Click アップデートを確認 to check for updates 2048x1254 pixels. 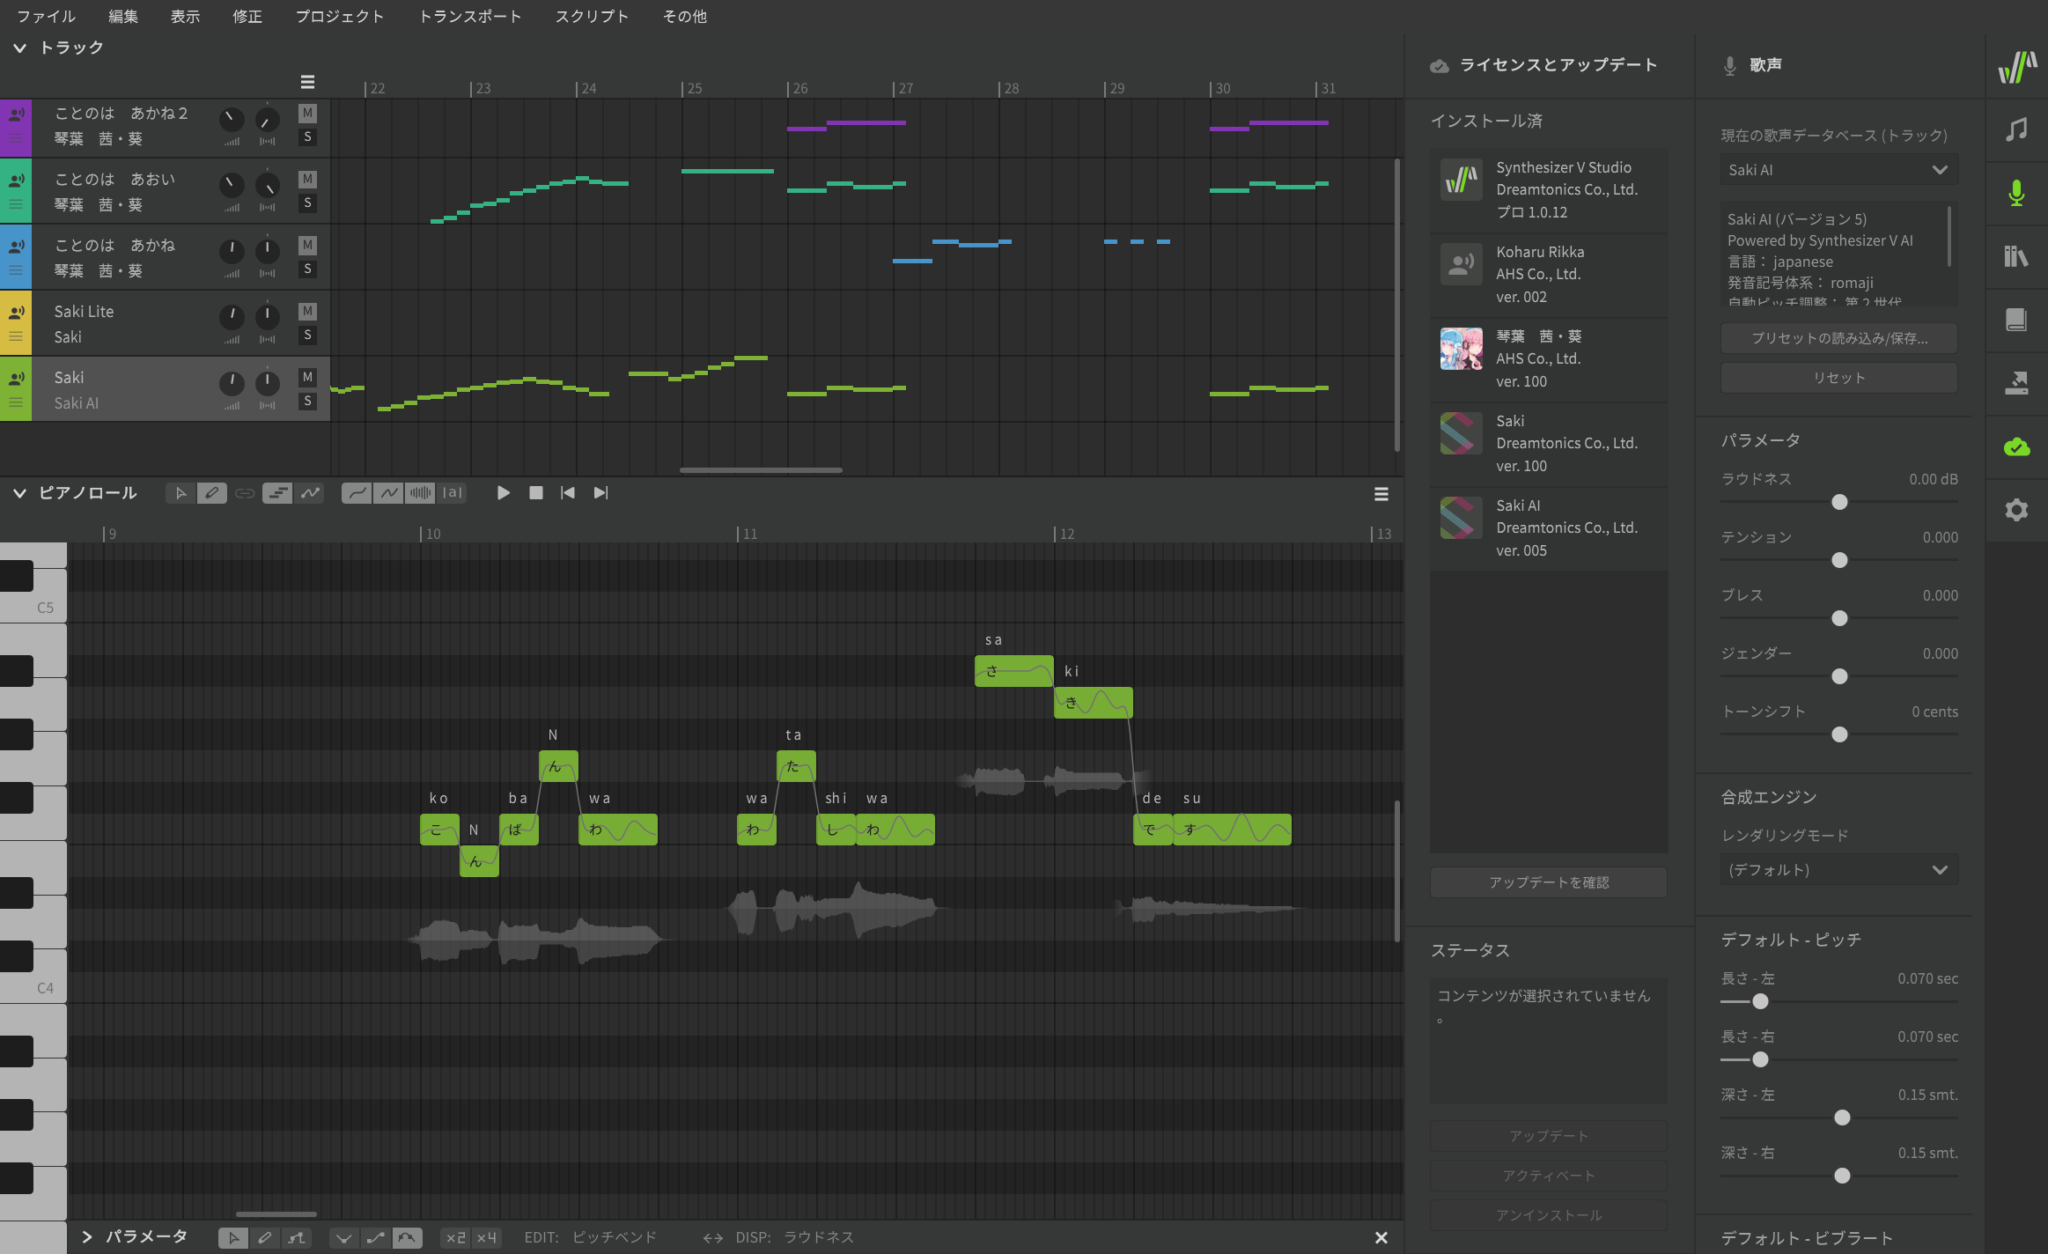pyautogui.click(x=1547, y=882)
